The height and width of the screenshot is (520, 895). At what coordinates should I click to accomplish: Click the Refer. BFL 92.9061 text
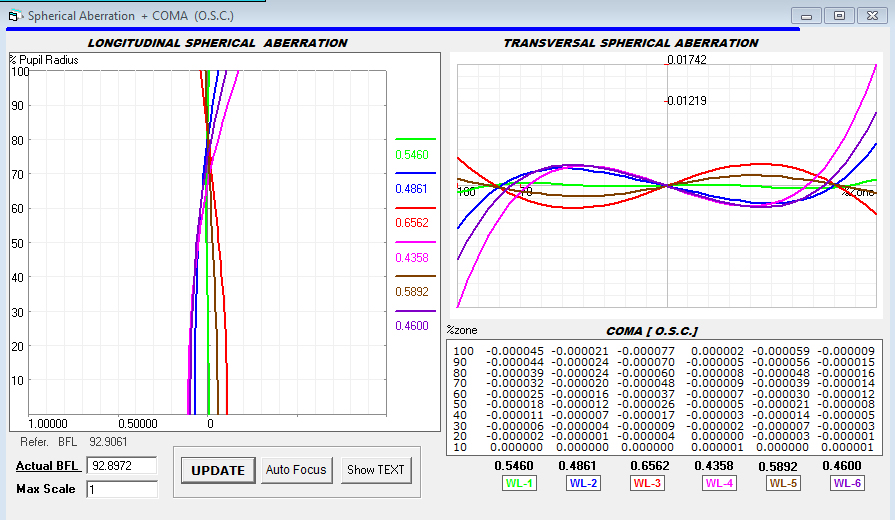[x=74, y=442]
